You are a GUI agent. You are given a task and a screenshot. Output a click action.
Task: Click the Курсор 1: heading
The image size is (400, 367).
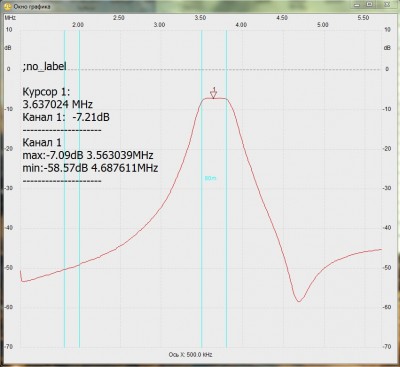point(46,92)
